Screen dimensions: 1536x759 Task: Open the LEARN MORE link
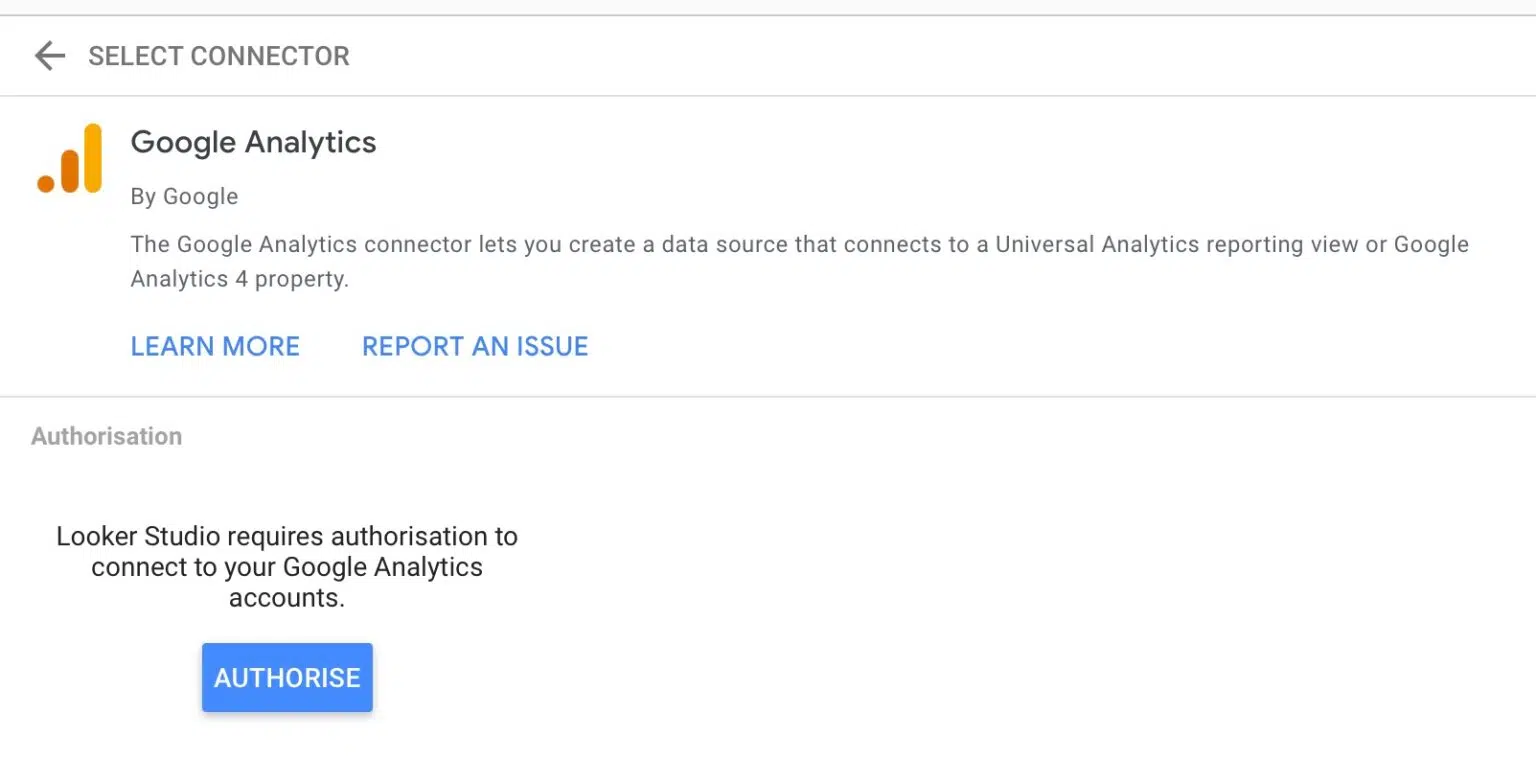[215, 346]
